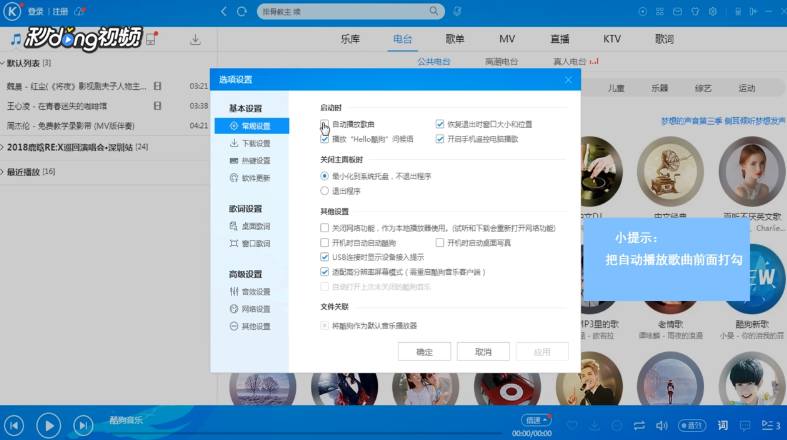The width and height of the screenshot is (787, 440).
Task: Click the search magnifier icon
Action: [x=434, y=11]
